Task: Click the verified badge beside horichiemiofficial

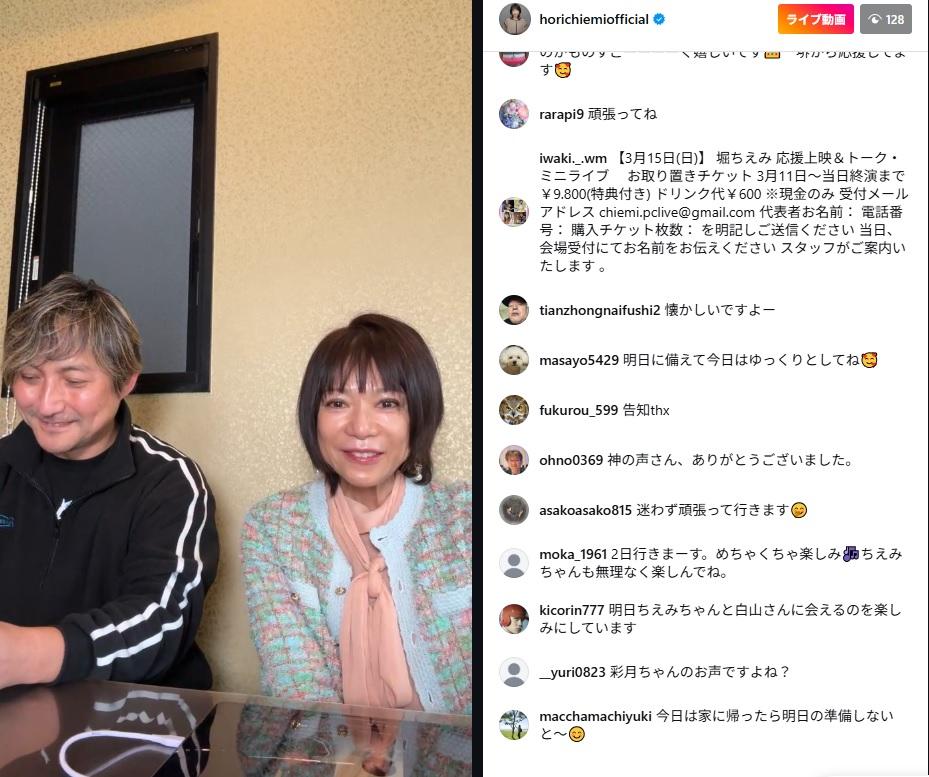Action: click(x=659, y=20)
